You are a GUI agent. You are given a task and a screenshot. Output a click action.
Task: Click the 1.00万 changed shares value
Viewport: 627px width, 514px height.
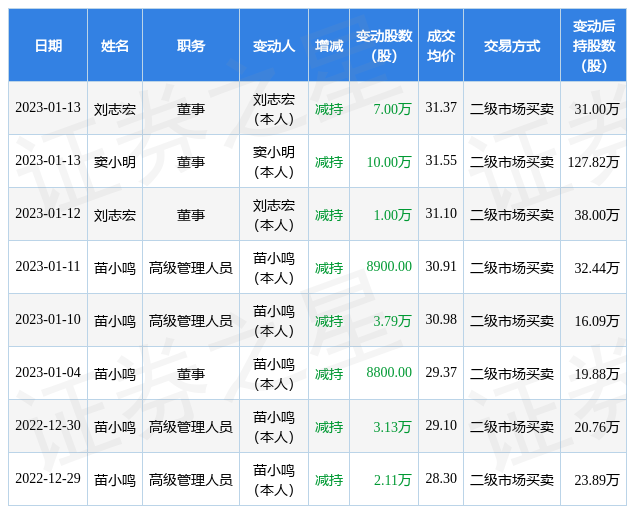pyautogui.click(x=392, y=215)
